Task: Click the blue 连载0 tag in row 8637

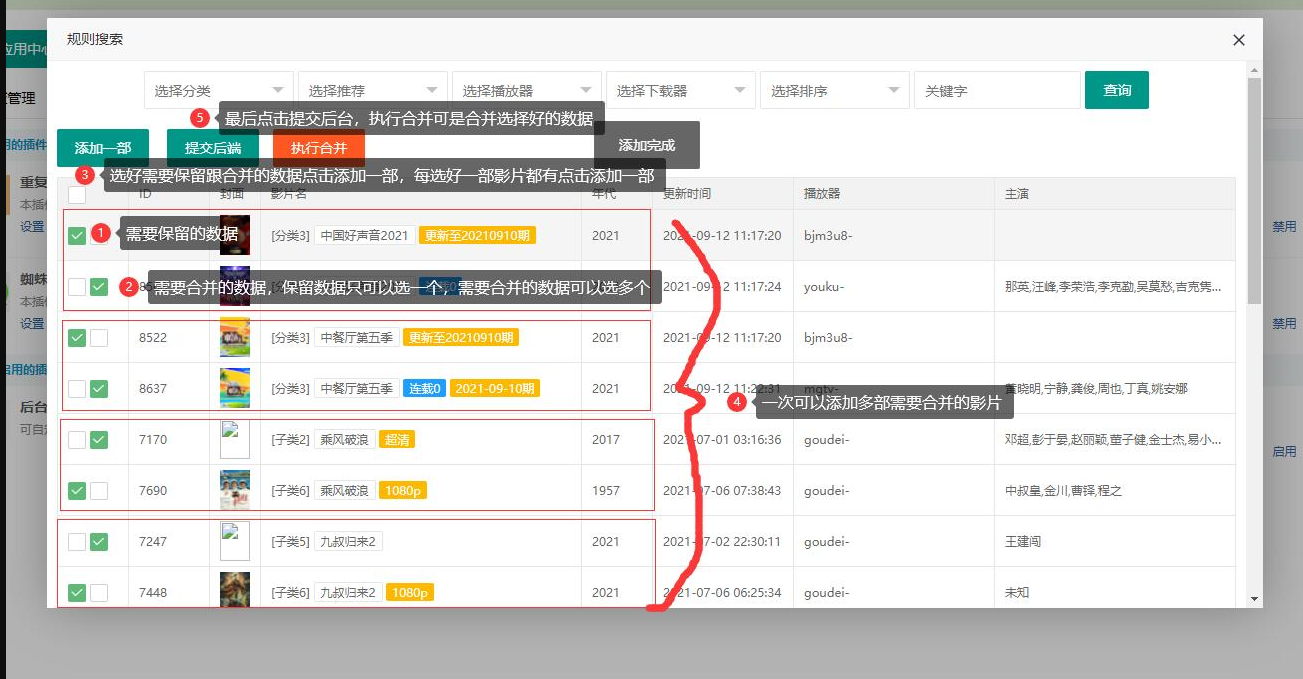Action: point(424,388)
